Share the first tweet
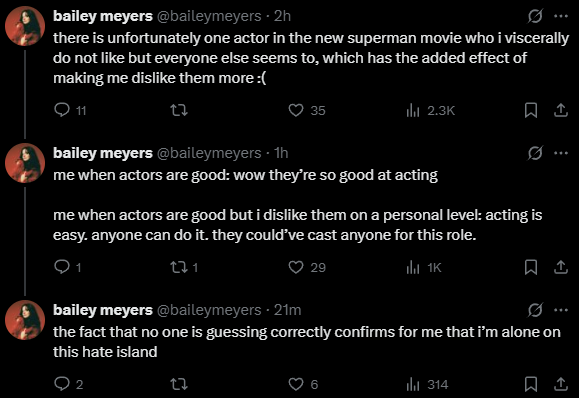Image resolution: width=579 pixels, height=398 pixels. 561,110
